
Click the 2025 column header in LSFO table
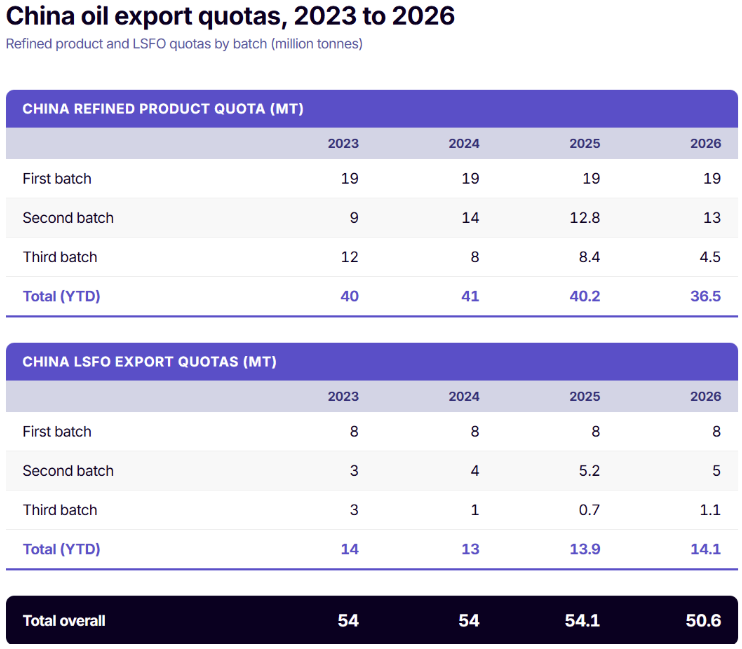(584, 396)
